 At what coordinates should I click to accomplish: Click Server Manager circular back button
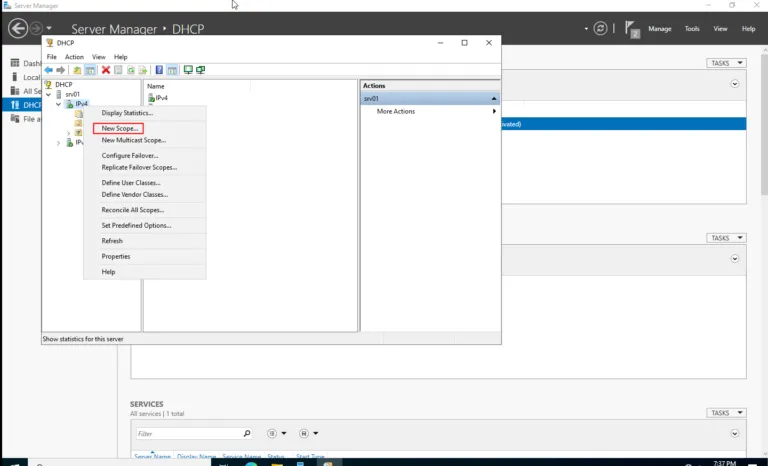point(18,28)
